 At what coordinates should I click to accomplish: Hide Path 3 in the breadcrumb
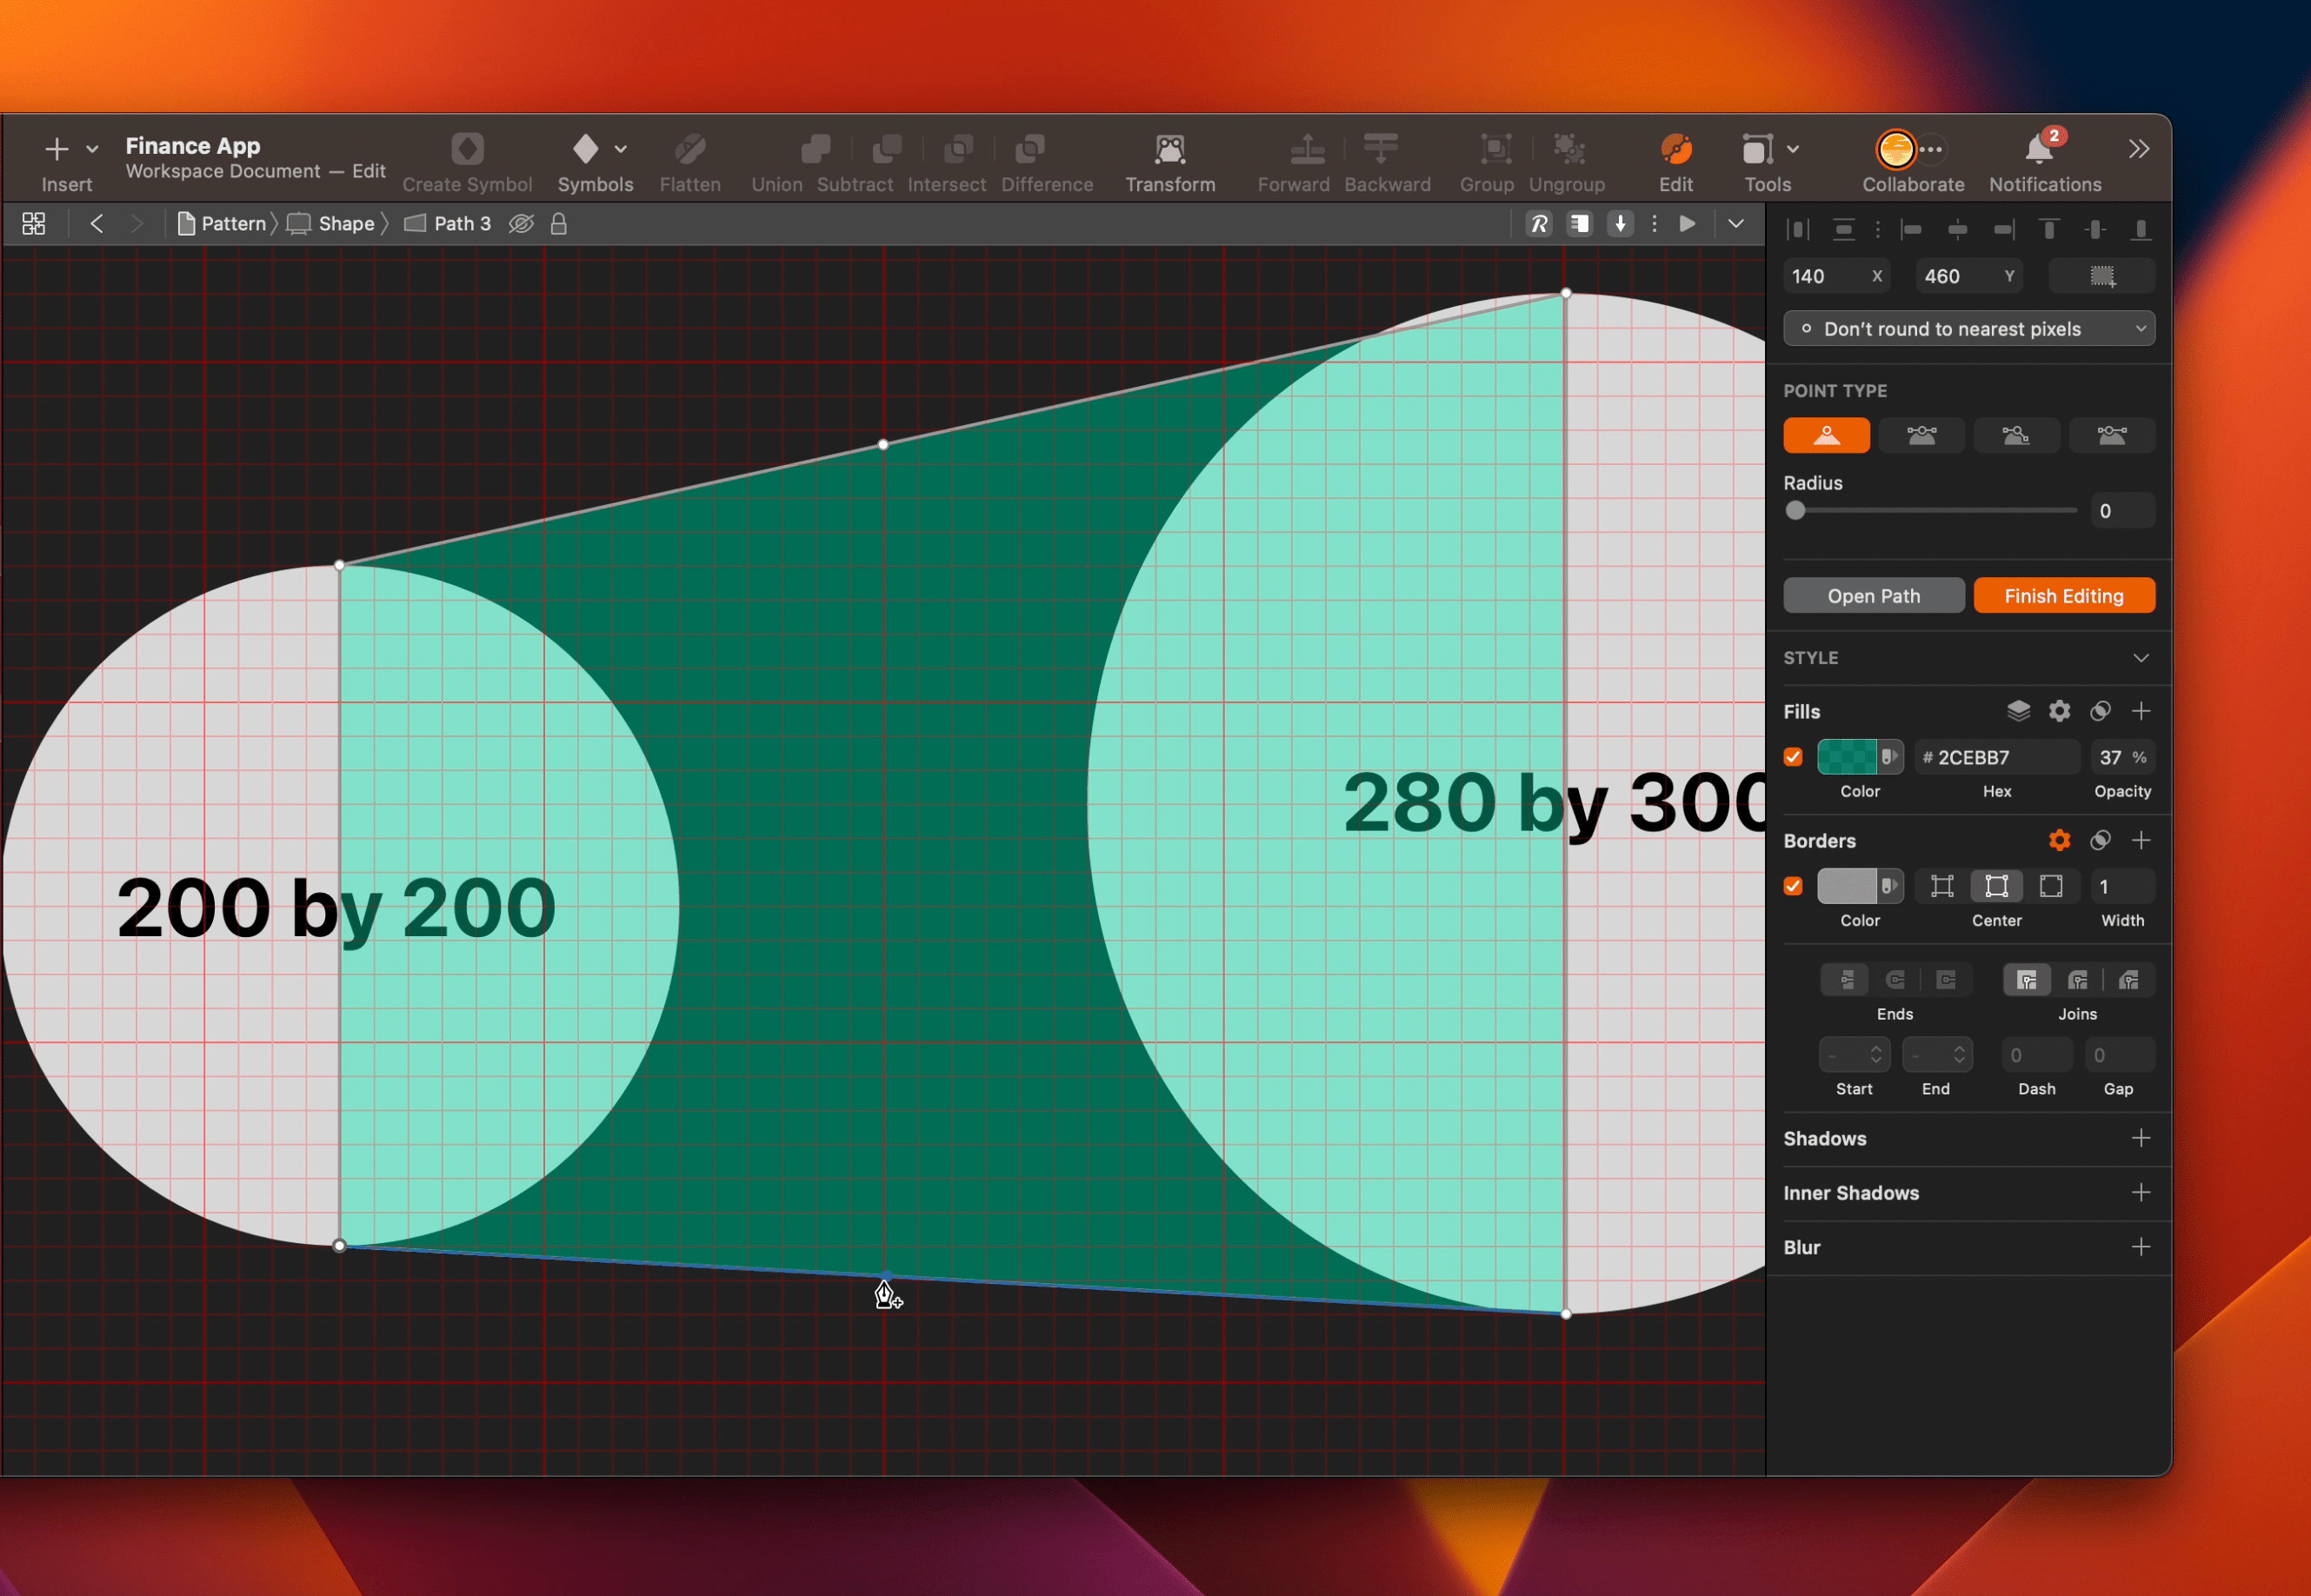click(521, 223)
